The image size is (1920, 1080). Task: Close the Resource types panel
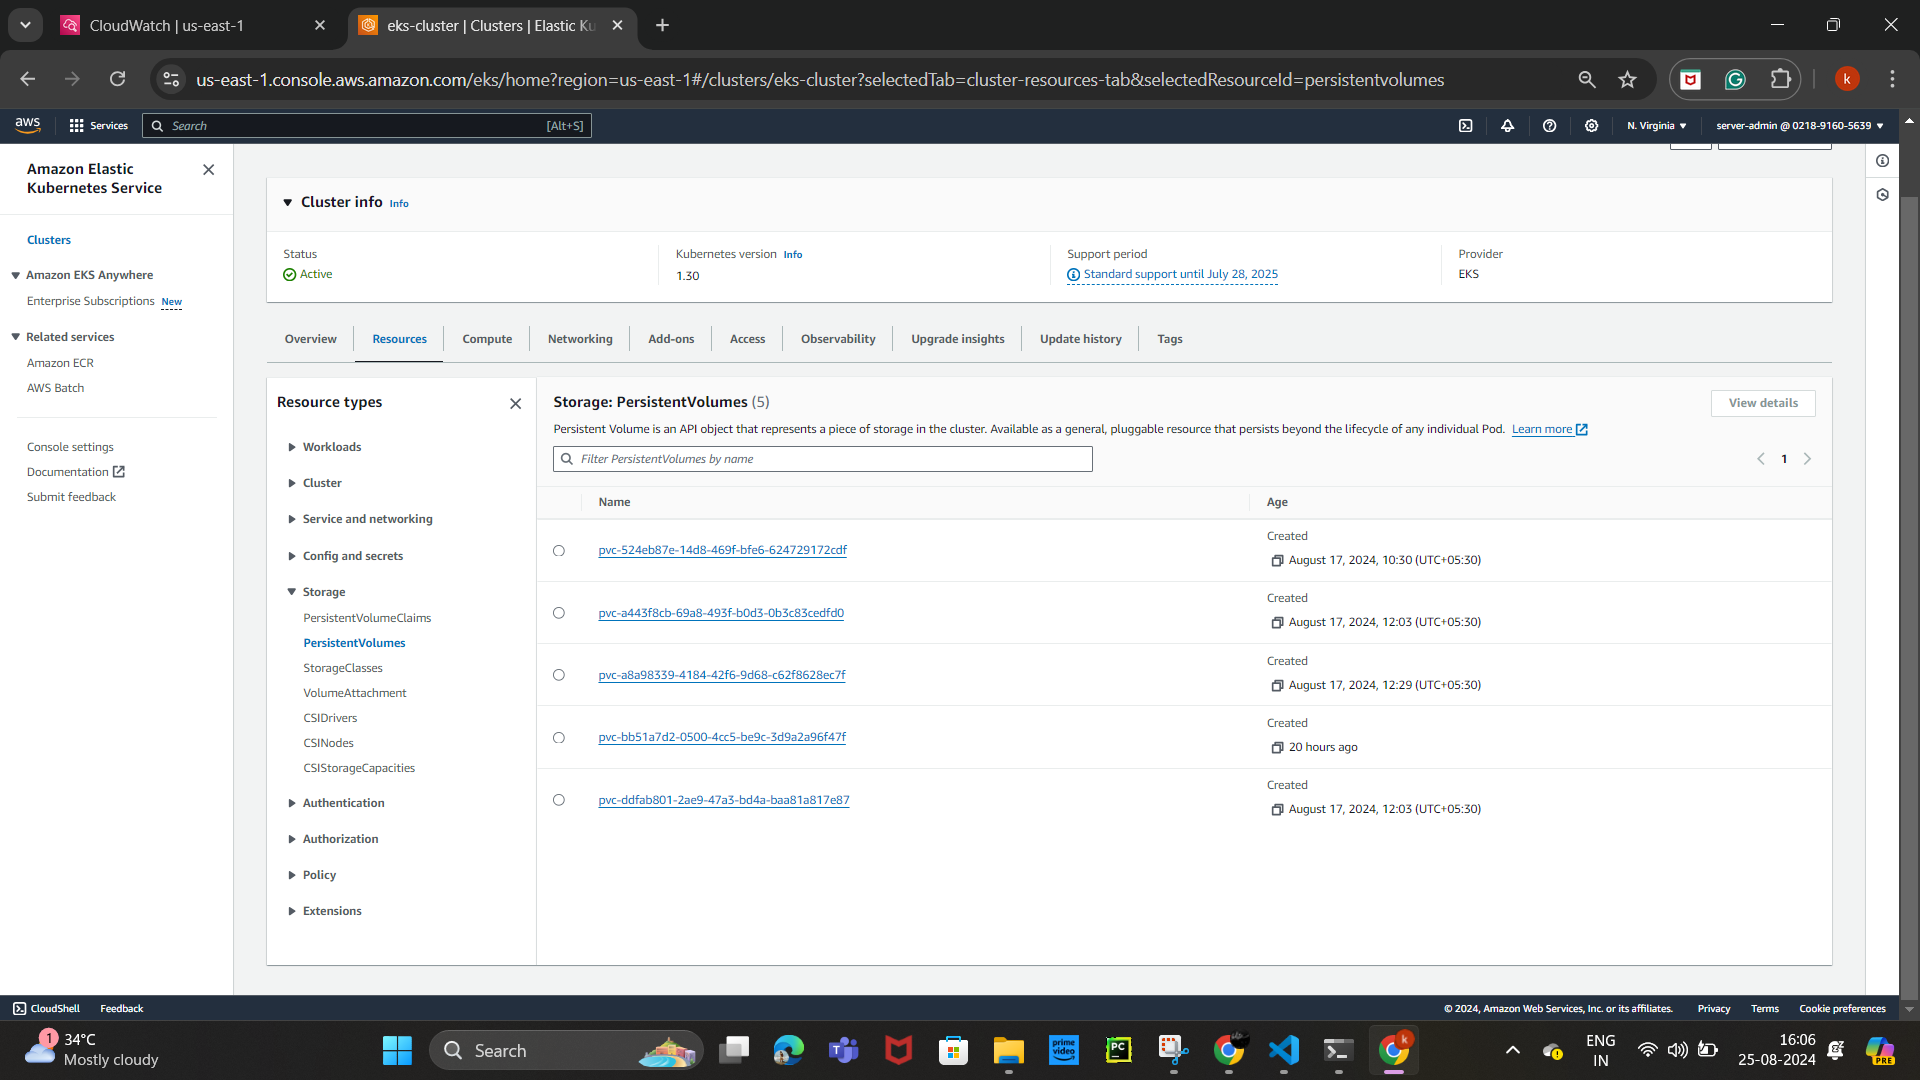click(x=515, y=404)
